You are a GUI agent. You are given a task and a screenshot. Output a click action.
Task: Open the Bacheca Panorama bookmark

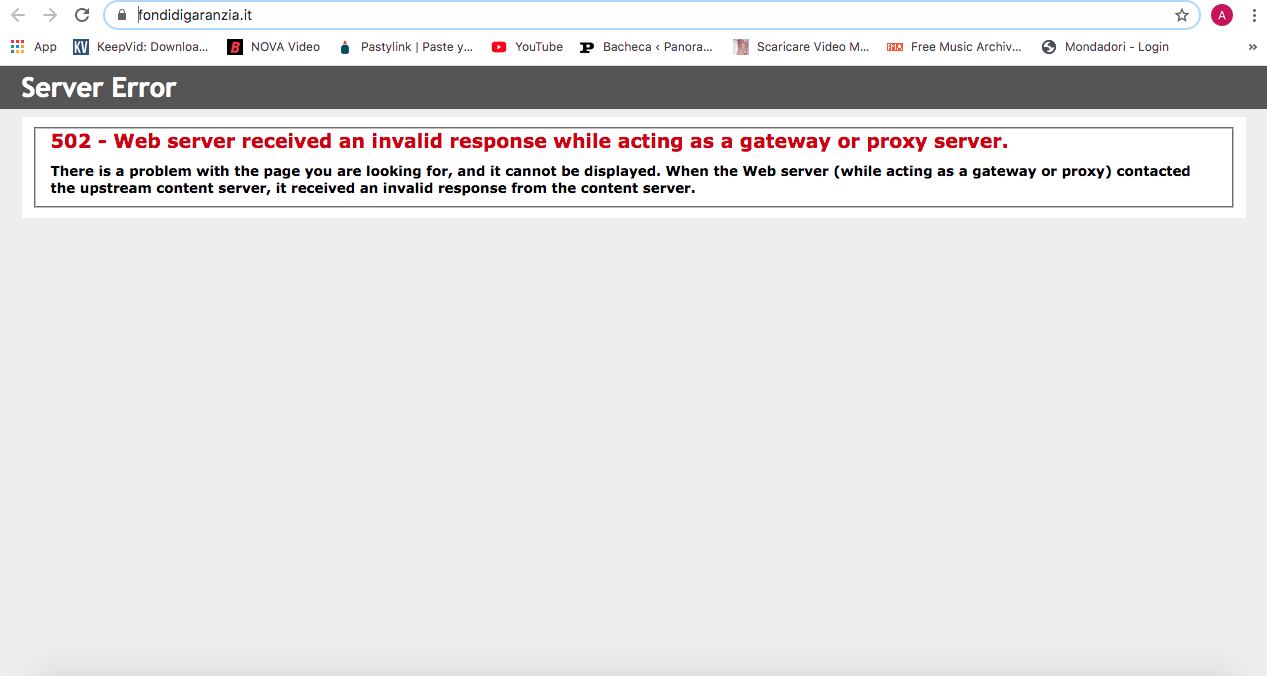point(646,47)
